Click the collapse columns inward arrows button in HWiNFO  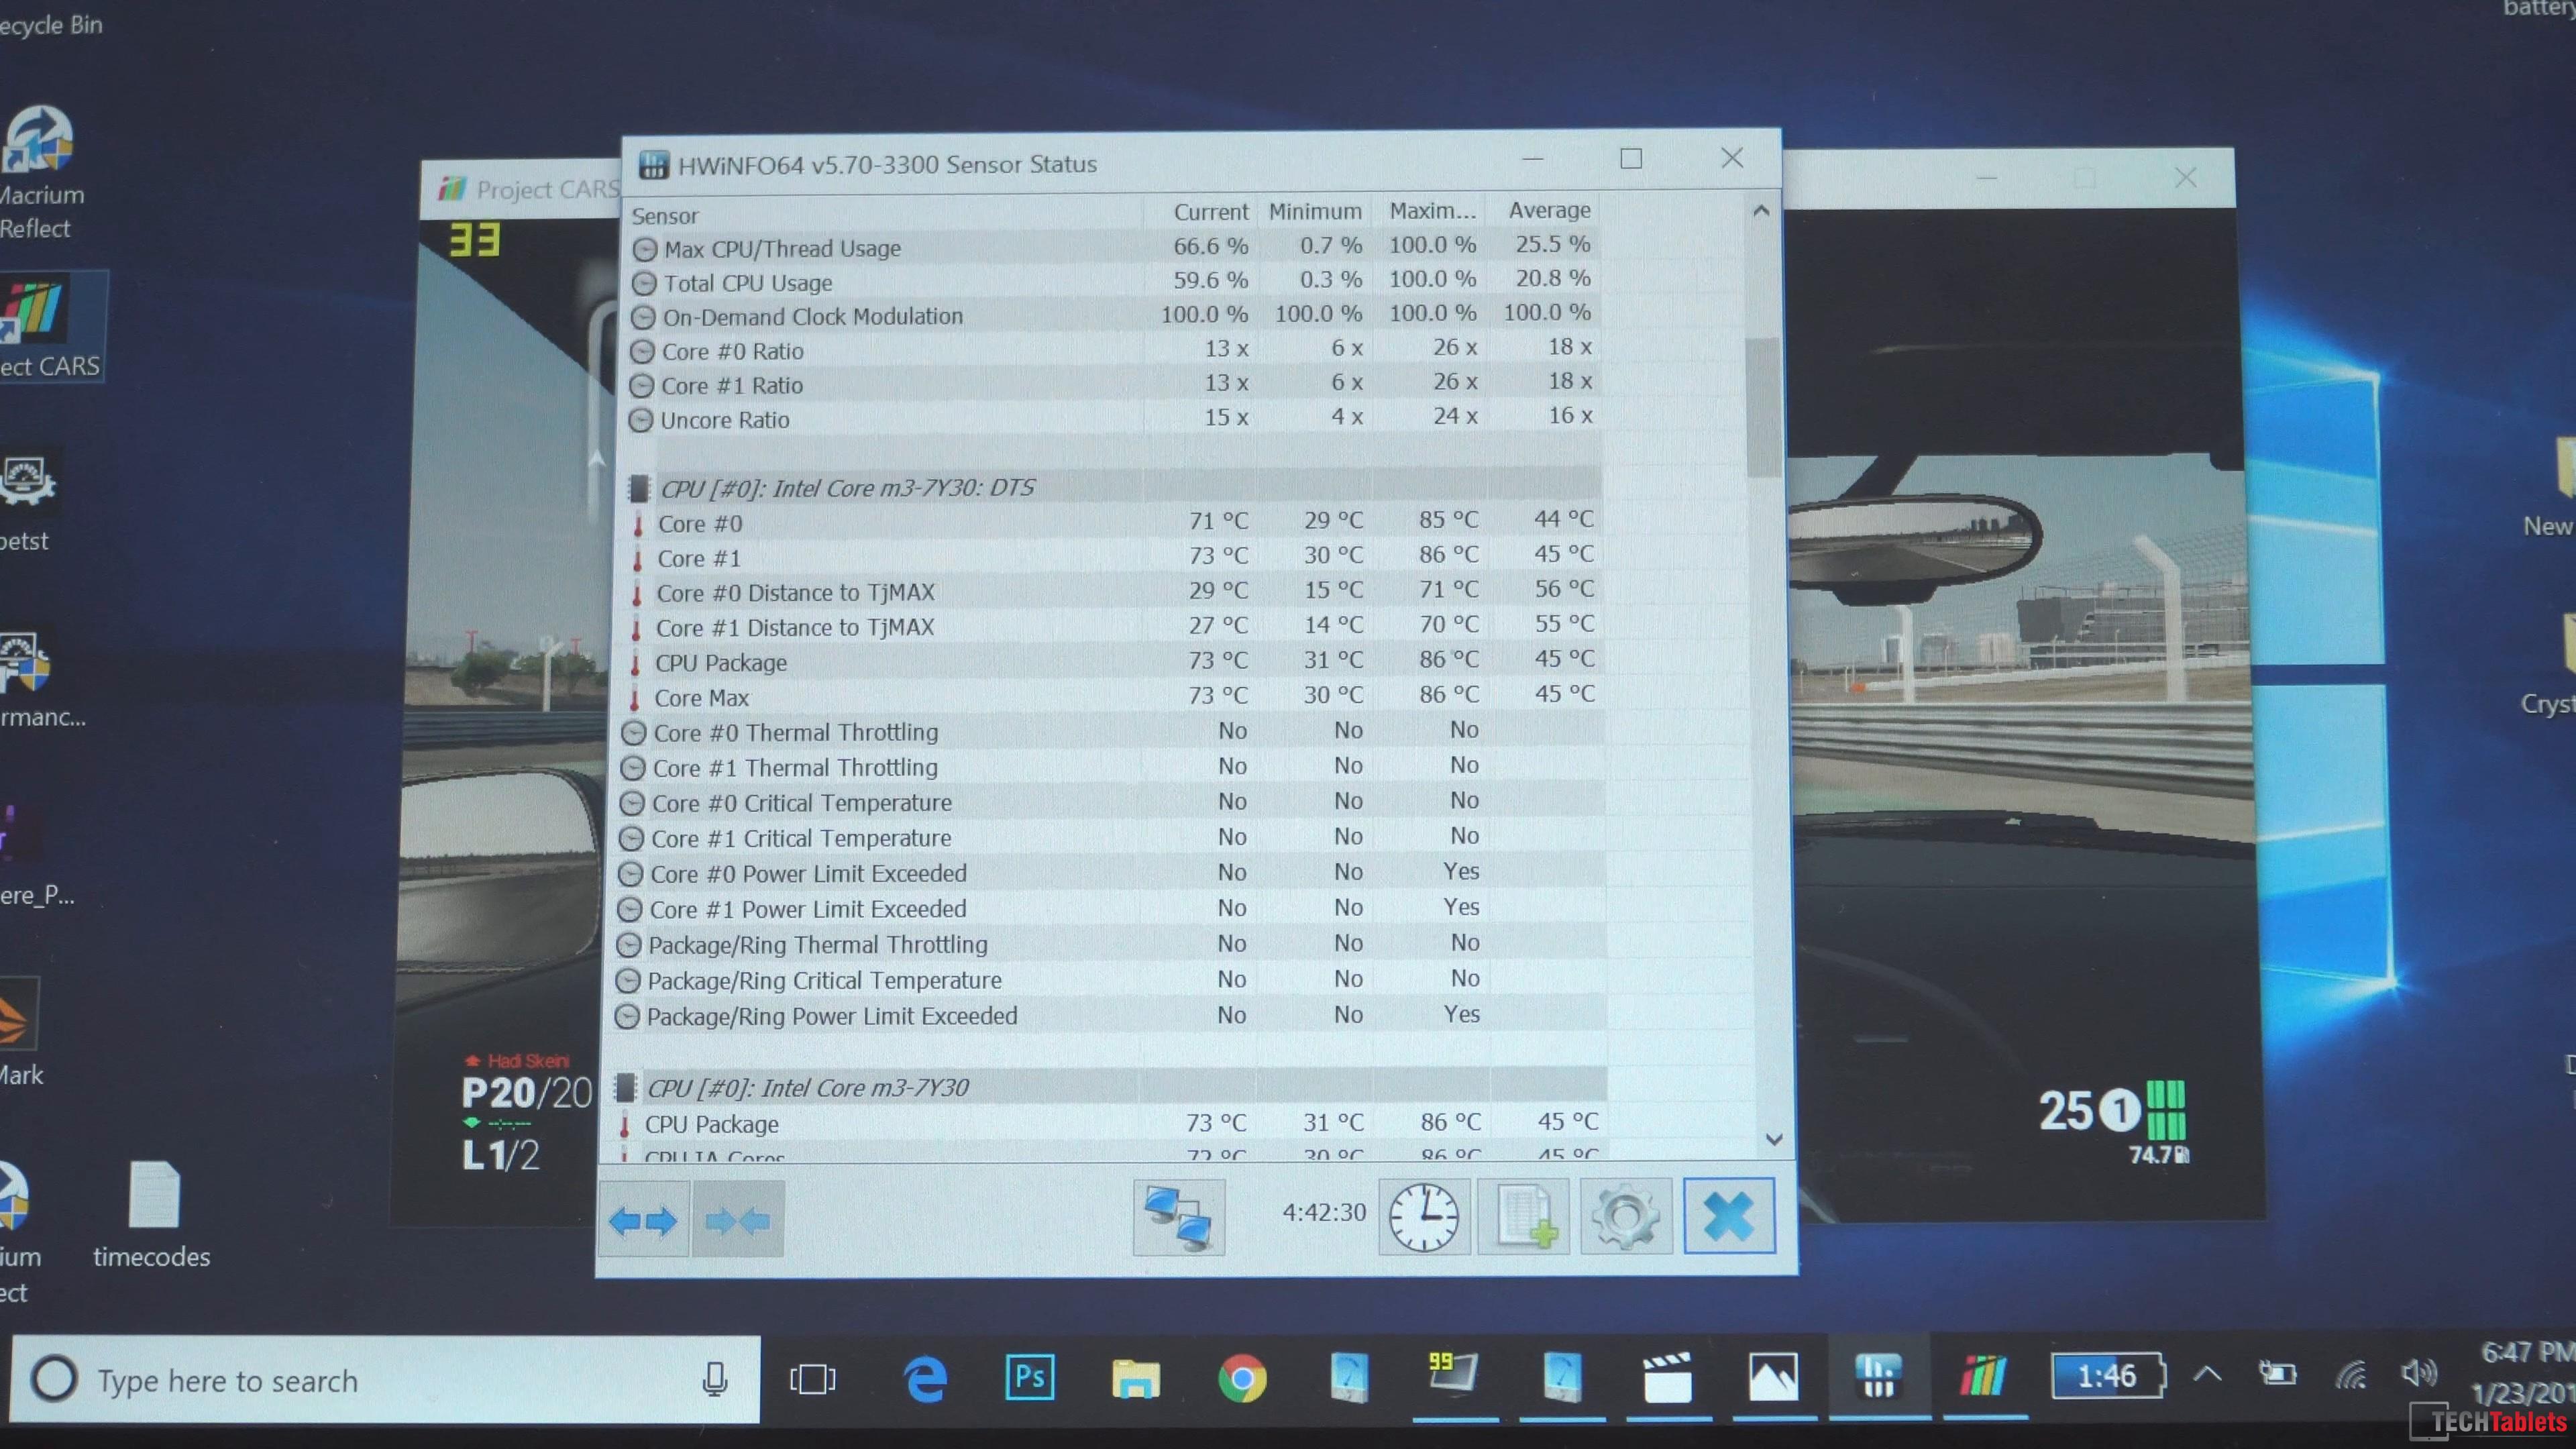(738, 1219)
